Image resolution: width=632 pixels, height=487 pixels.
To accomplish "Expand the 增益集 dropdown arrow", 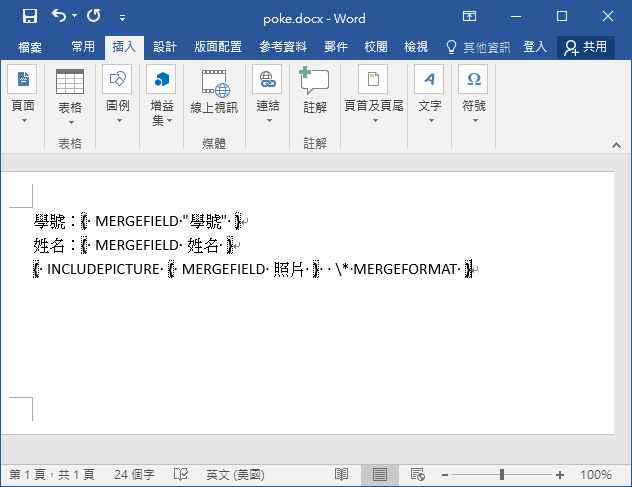I will pos(169,121).
